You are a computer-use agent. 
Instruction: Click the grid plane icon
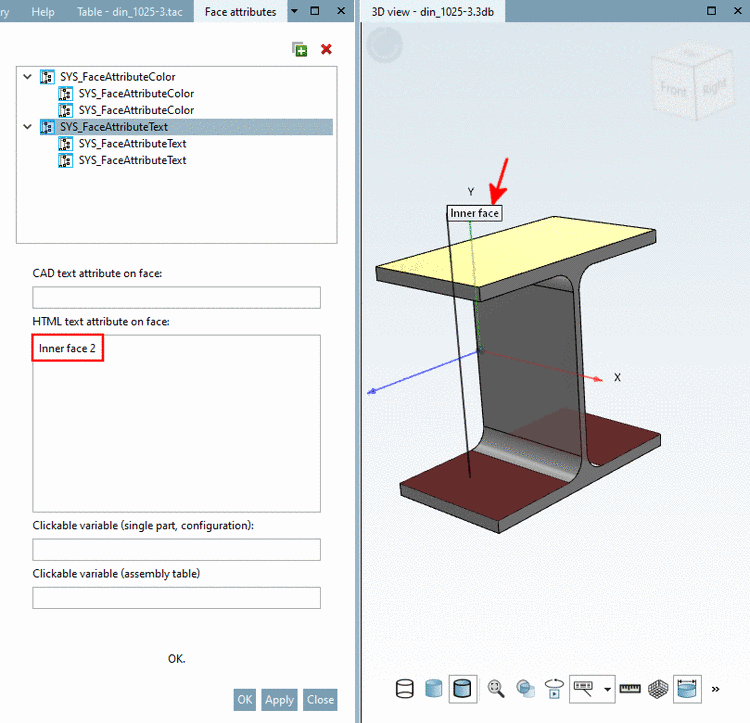(x=658, y=689)
